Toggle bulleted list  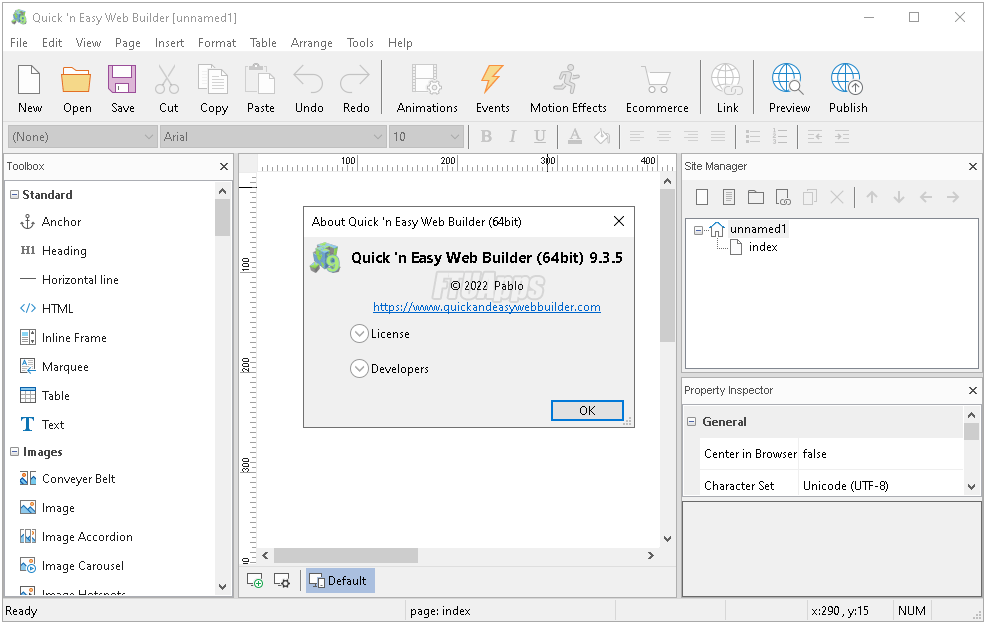tap(752, 136)
